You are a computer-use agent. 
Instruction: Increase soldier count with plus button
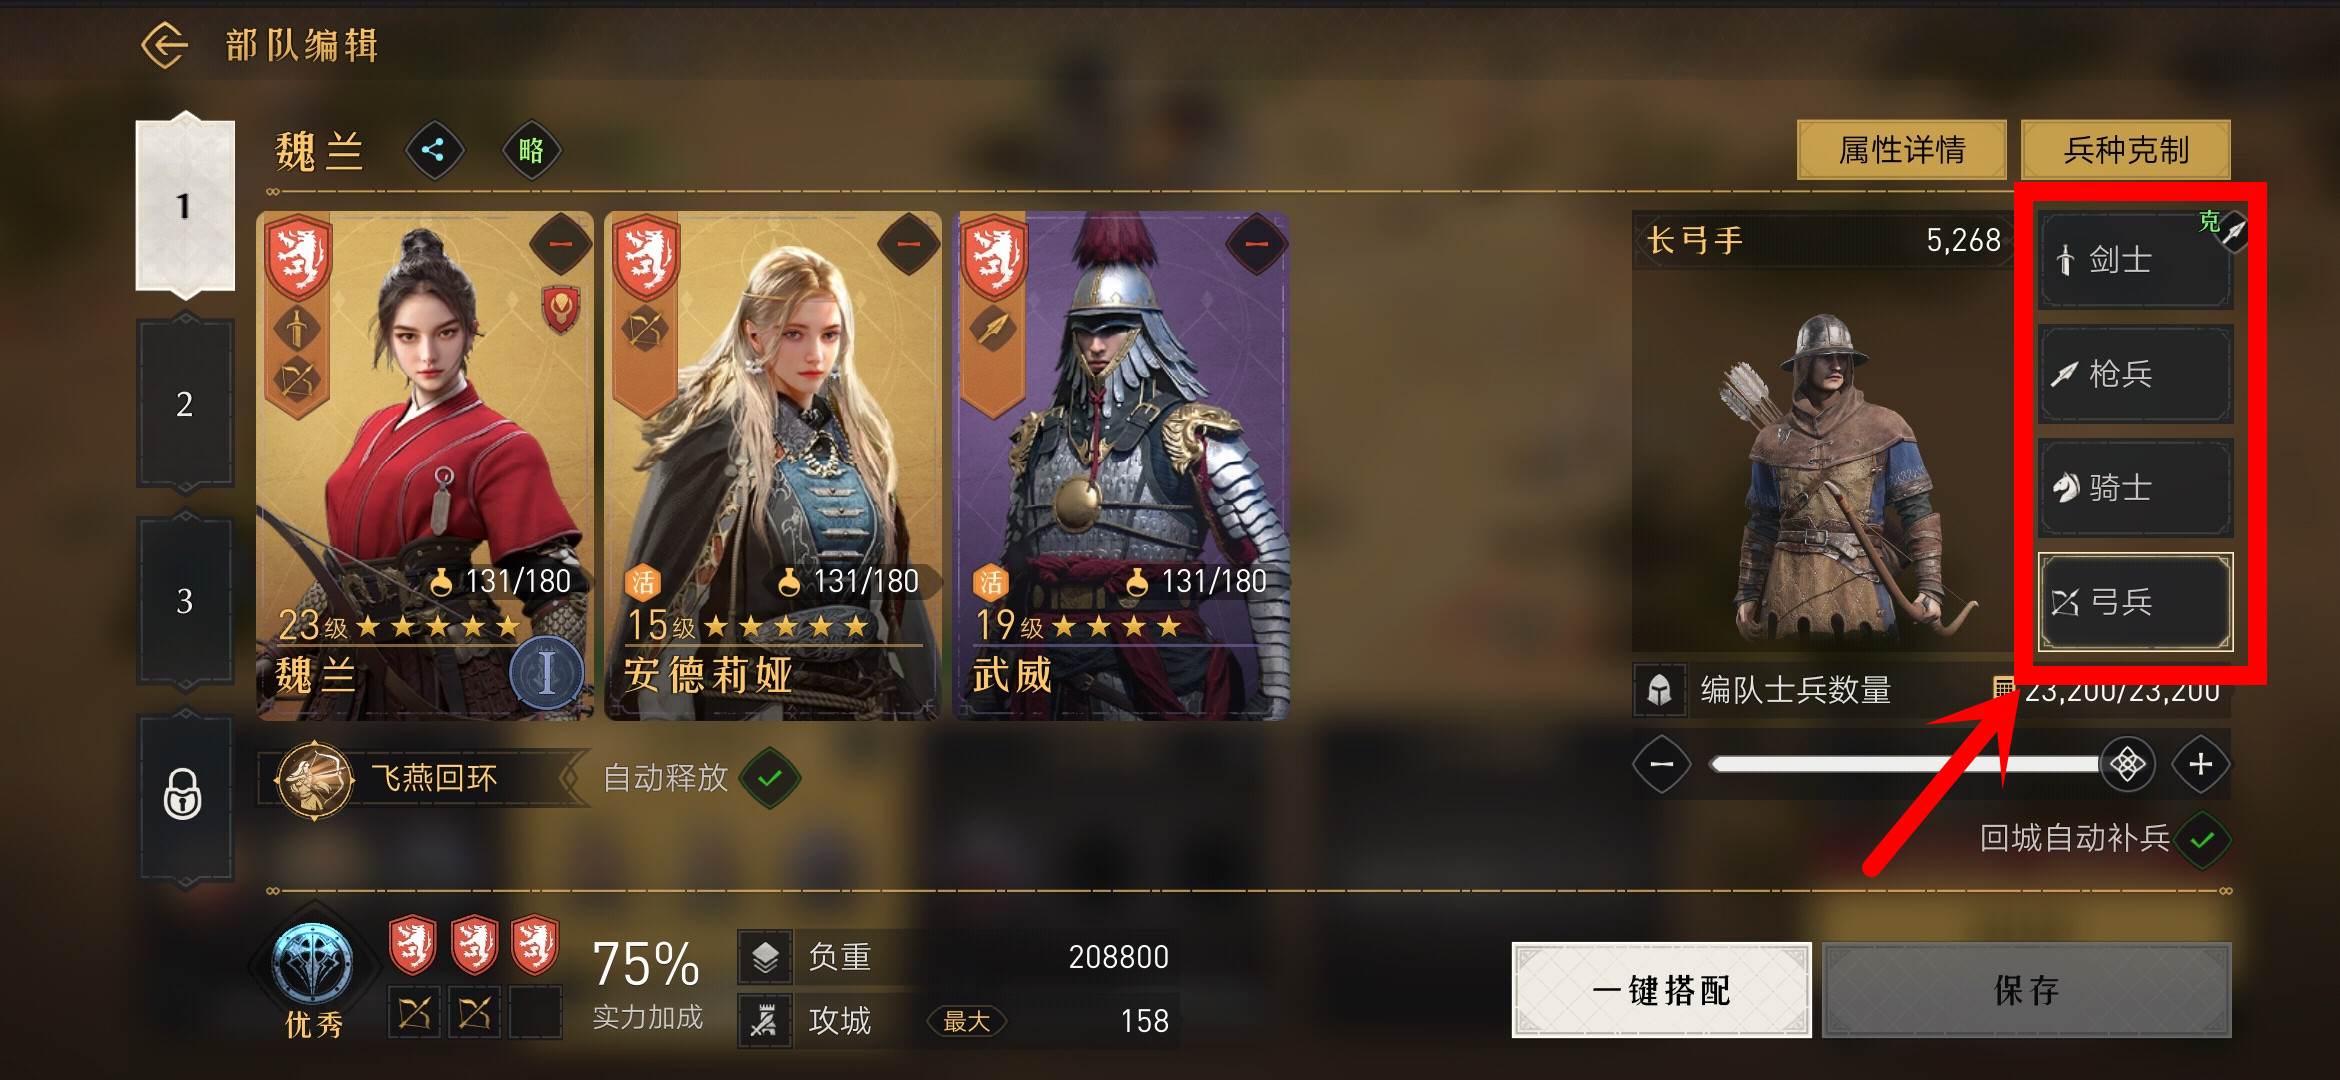[x=2200, y=765]
